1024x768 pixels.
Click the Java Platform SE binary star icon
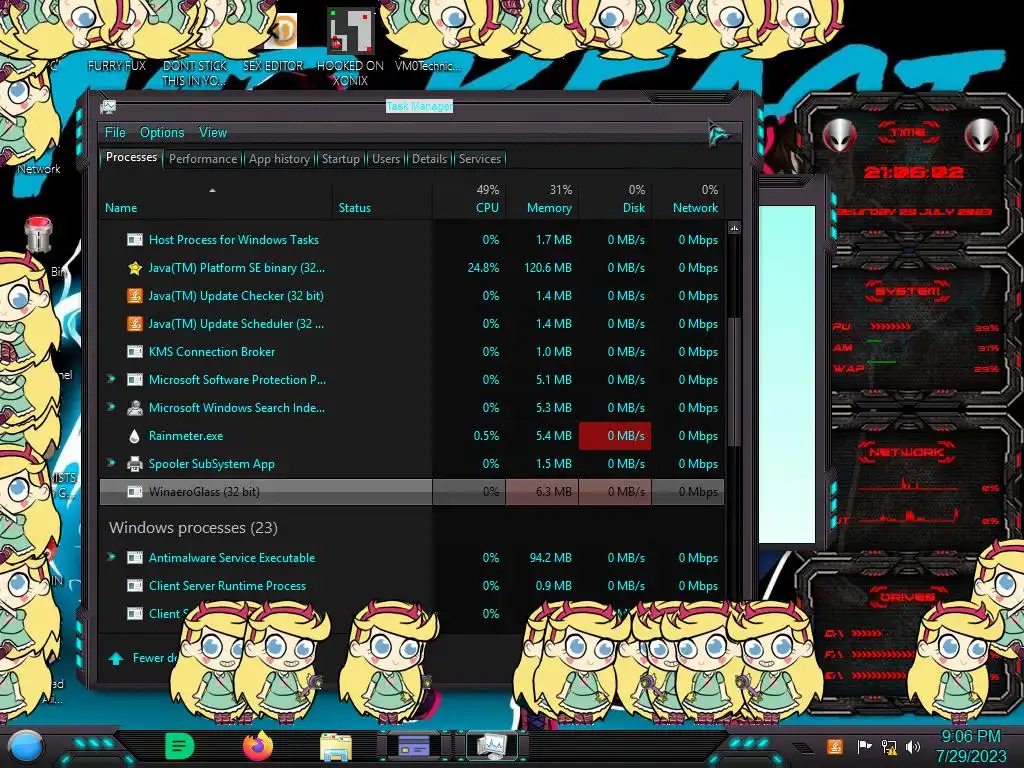135,268
